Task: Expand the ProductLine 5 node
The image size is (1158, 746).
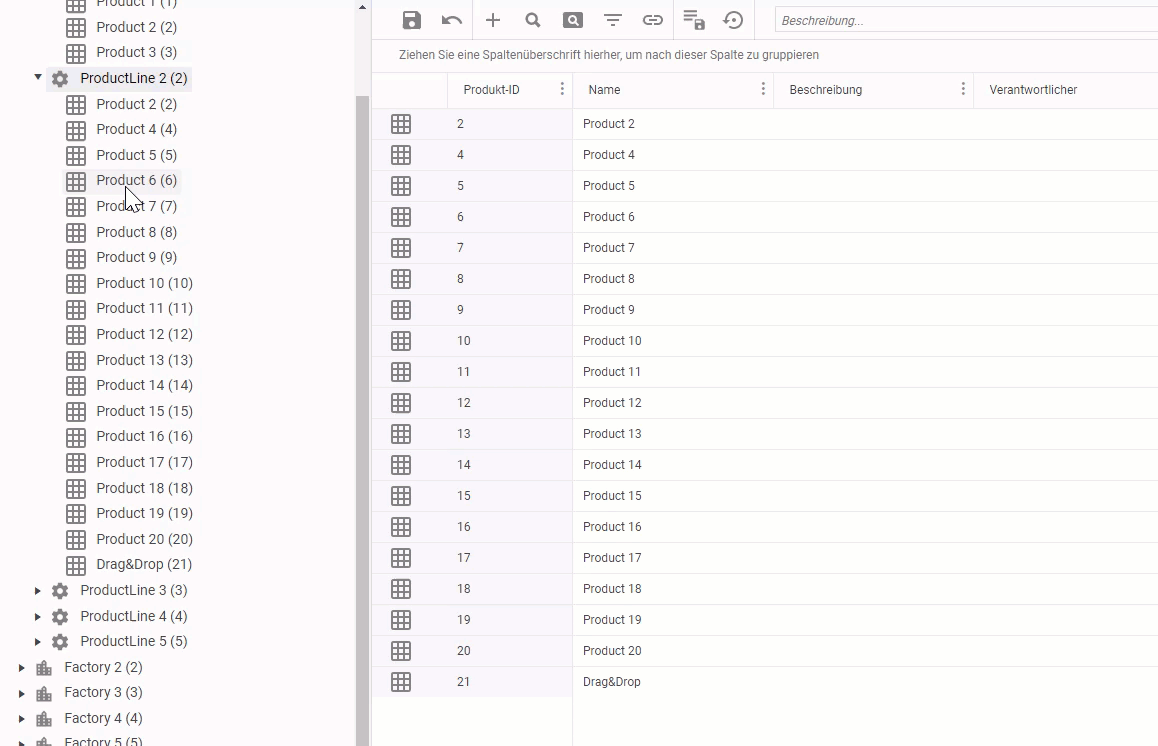Action: (x=38, y=642)
